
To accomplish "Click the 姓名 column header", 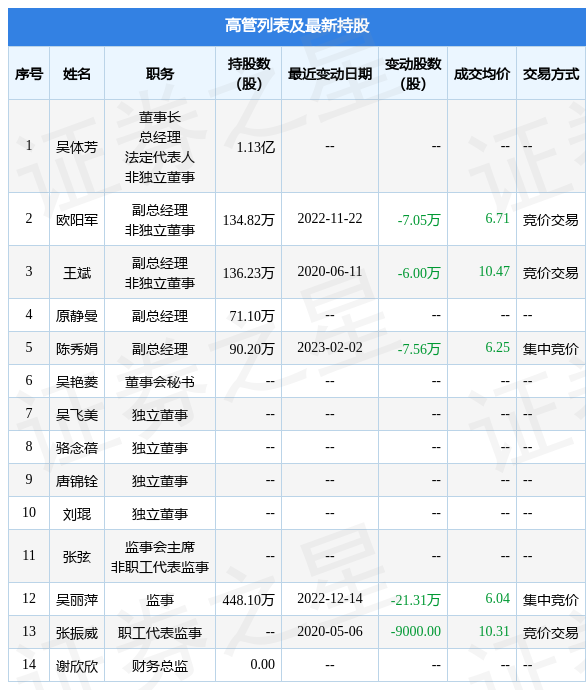I will [77, 73].
